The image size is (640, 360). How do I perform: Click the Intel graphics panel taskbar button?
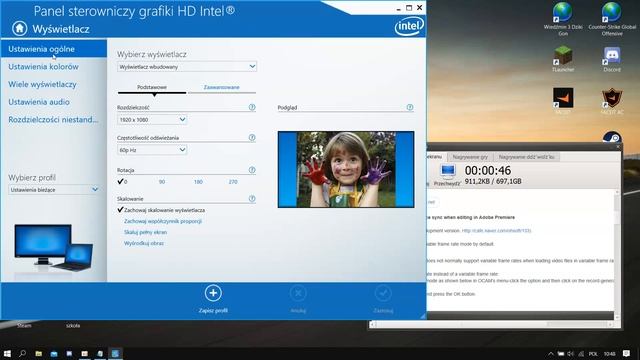(x=116, y=353)
